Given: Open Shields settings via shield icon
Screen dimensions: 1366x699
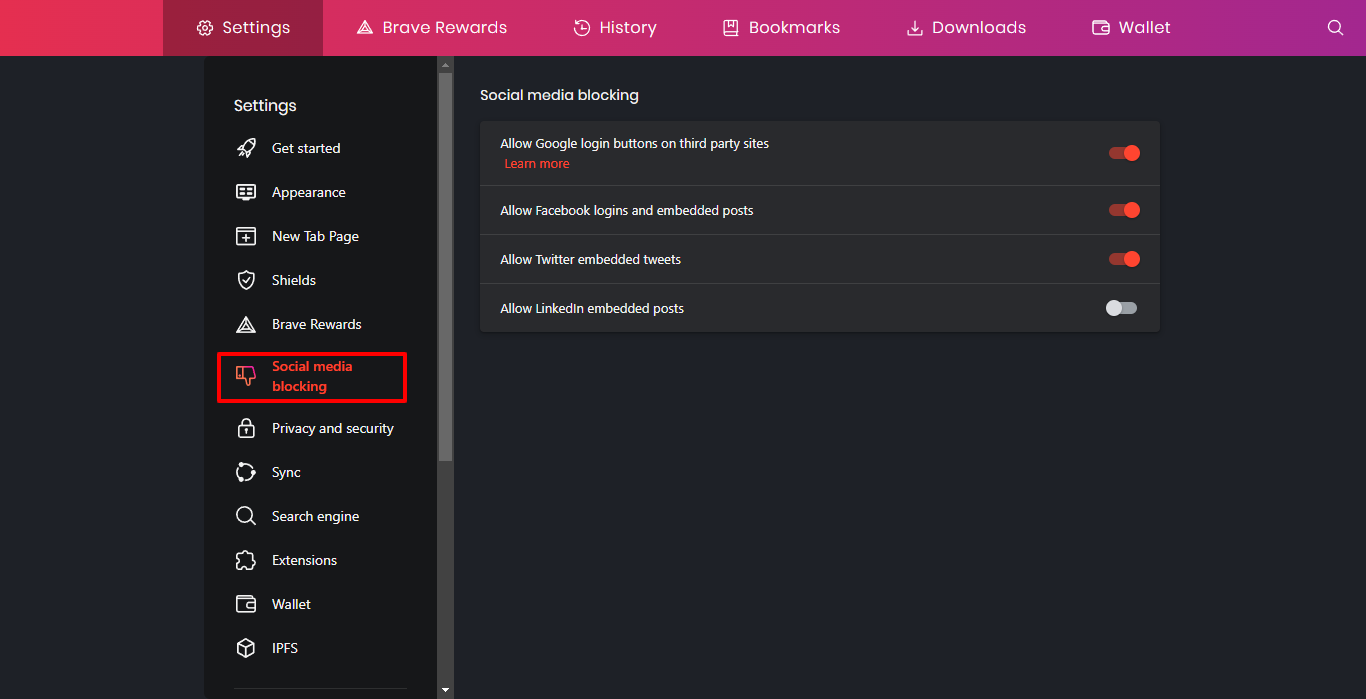Looking at the screenshot, I should click(x=246, y=279).
